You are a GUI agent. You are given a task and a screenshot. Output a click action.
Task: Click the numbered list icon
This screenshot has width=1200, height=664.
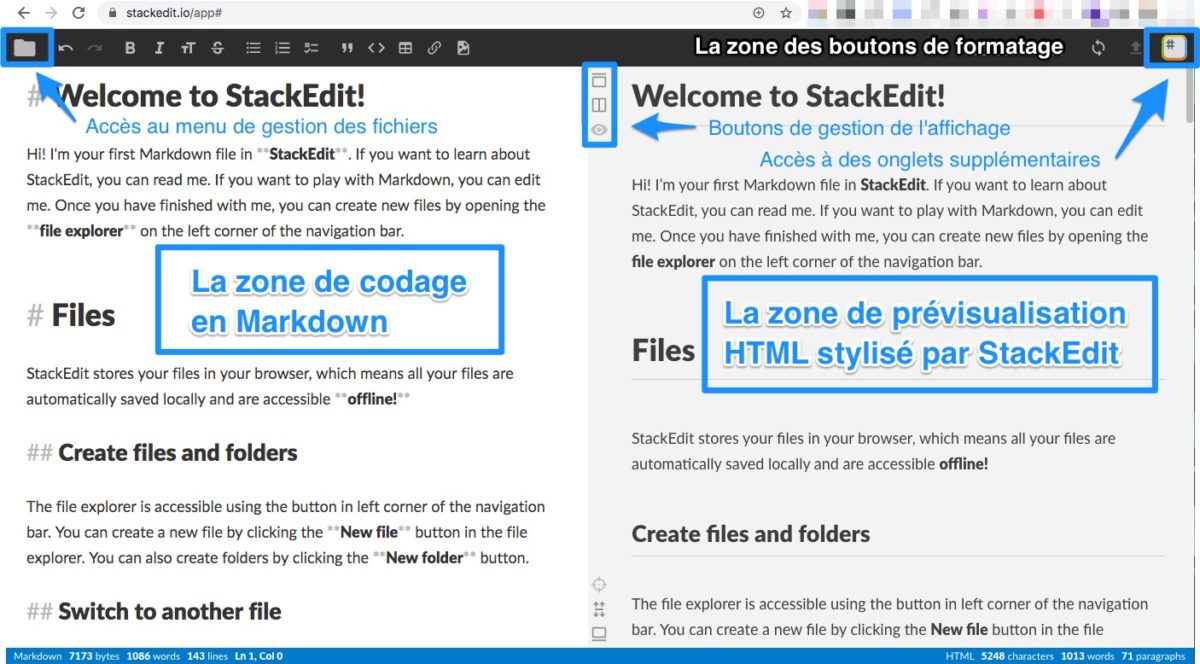[282, 46]
